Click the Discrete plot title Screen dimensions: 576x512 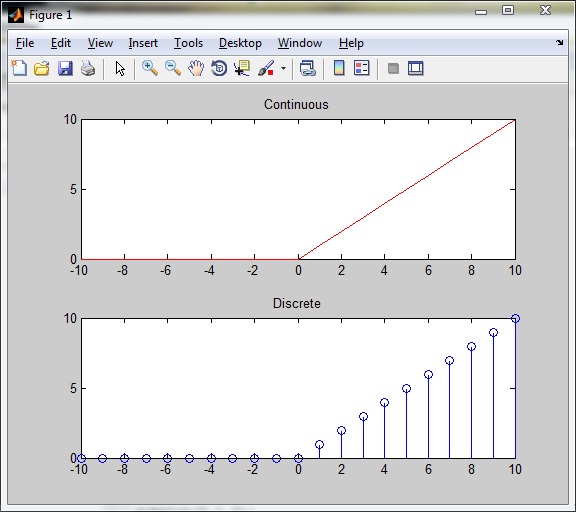point(296,303)
